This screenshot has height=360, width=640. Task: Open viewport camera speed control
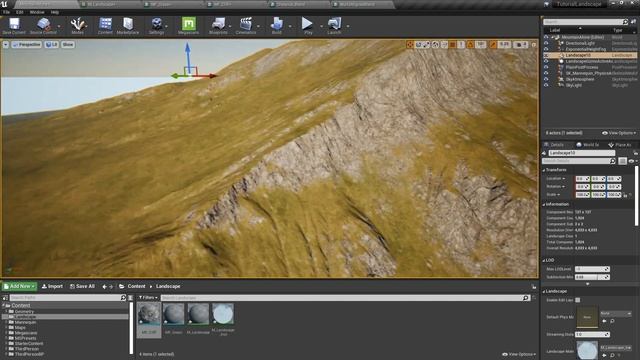(x=520, y=44)
